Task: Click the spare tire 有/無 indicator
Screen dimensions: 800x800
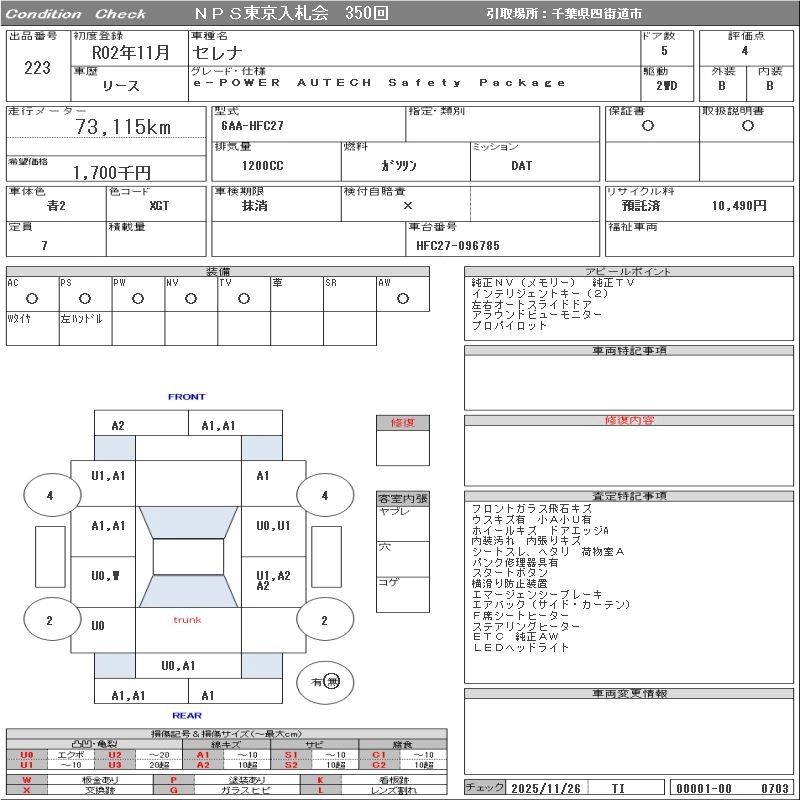Action: tap(325, 681)
